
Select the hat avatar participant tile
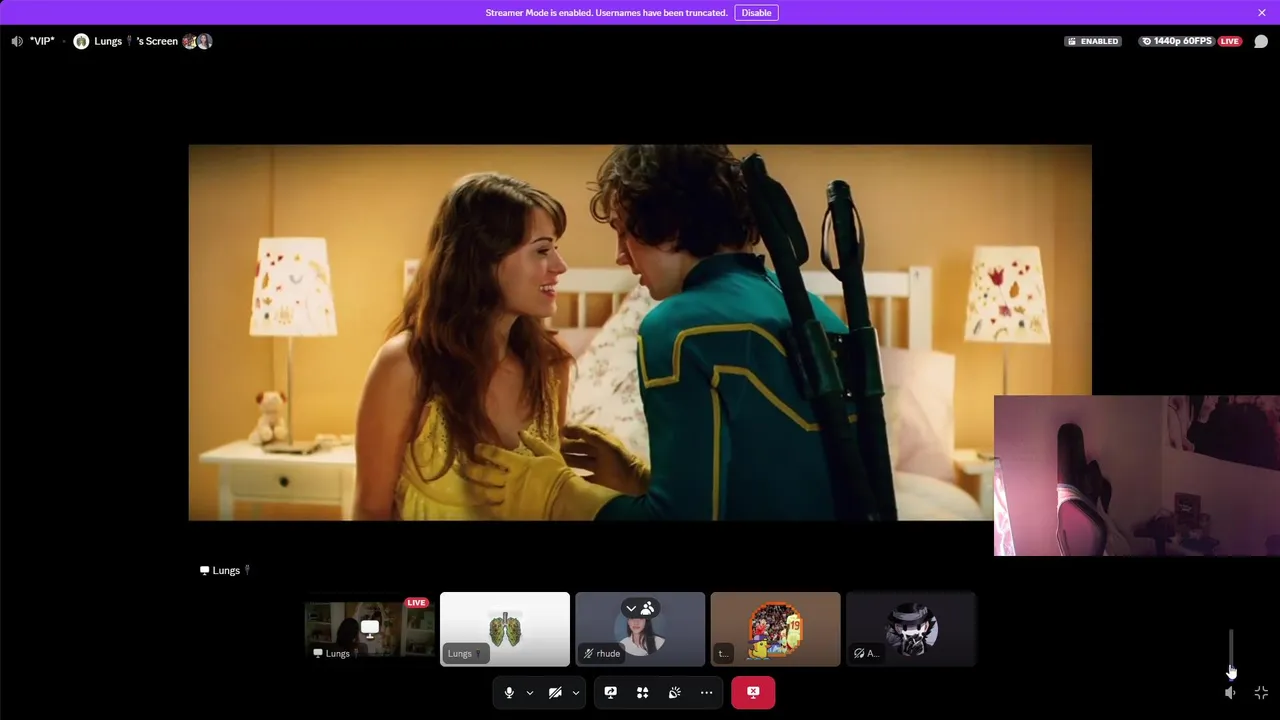[910, 629]
